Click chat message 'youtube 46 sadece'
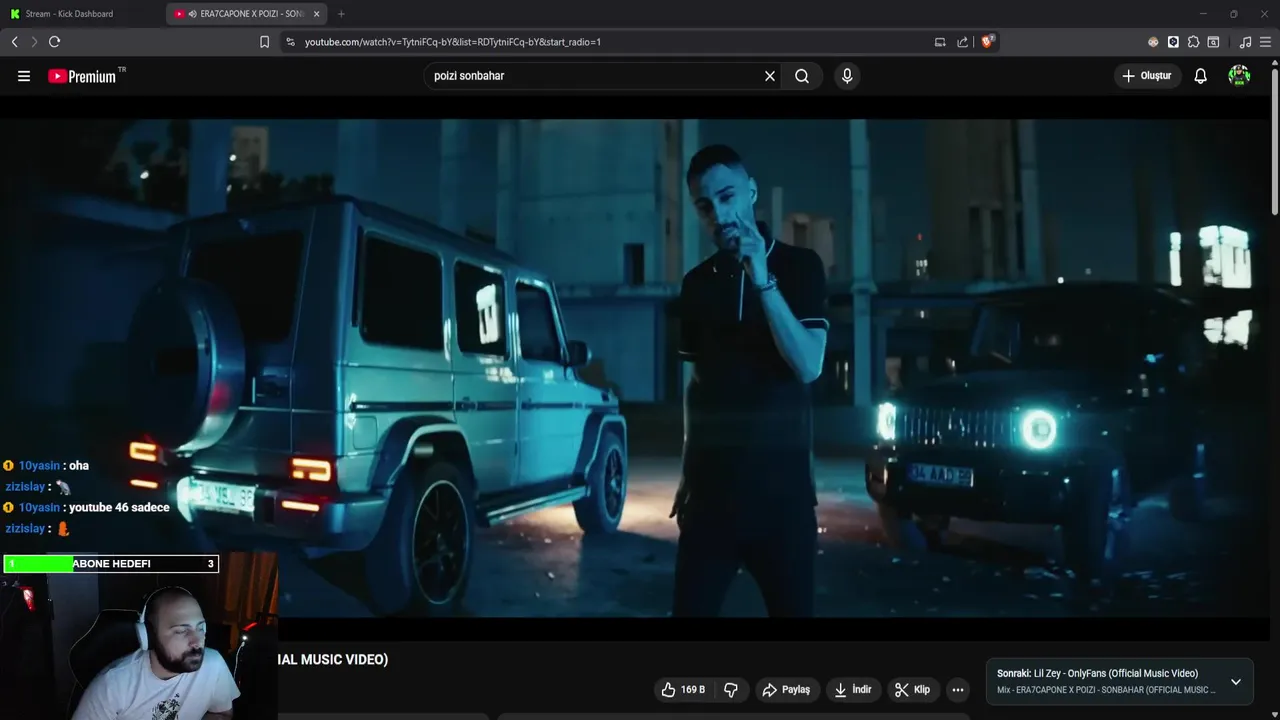1280x720 pixels. click(119, 508)
